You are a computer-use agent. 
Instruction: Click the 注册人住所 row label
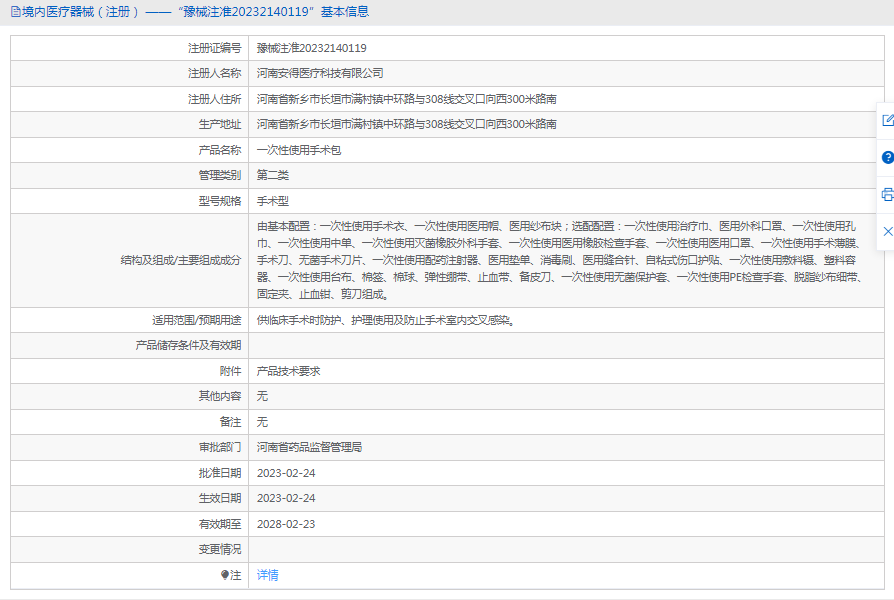coord(214,99)
